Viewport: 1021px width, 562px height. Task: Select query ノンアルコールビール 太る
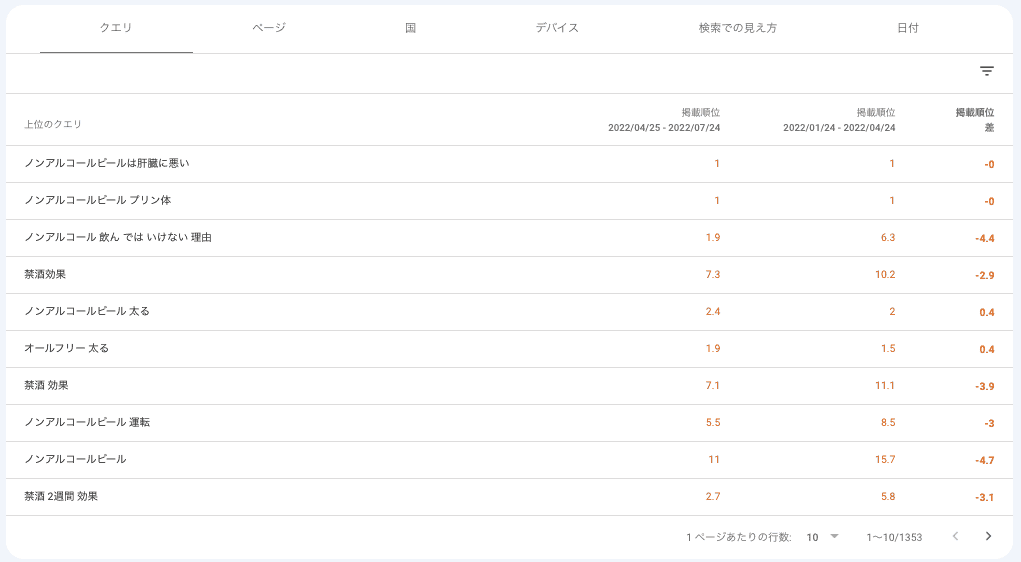click(87, 311)
